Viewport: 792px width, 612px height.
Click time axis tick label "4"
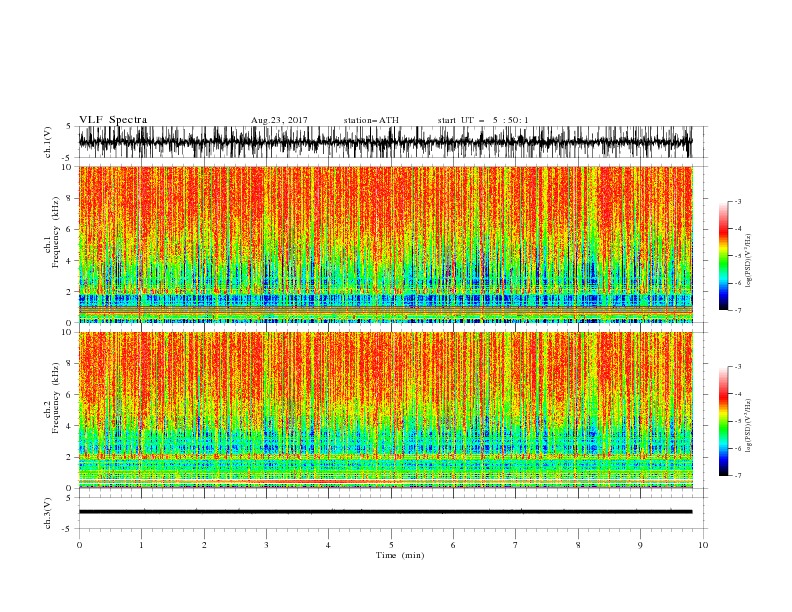click(329, 545)
